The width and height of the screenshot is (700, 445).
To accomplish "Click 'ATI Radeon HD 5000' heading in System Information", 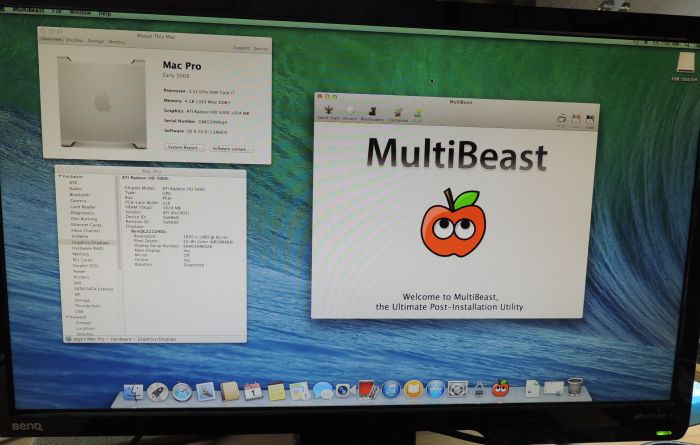I will click(145, 178).
